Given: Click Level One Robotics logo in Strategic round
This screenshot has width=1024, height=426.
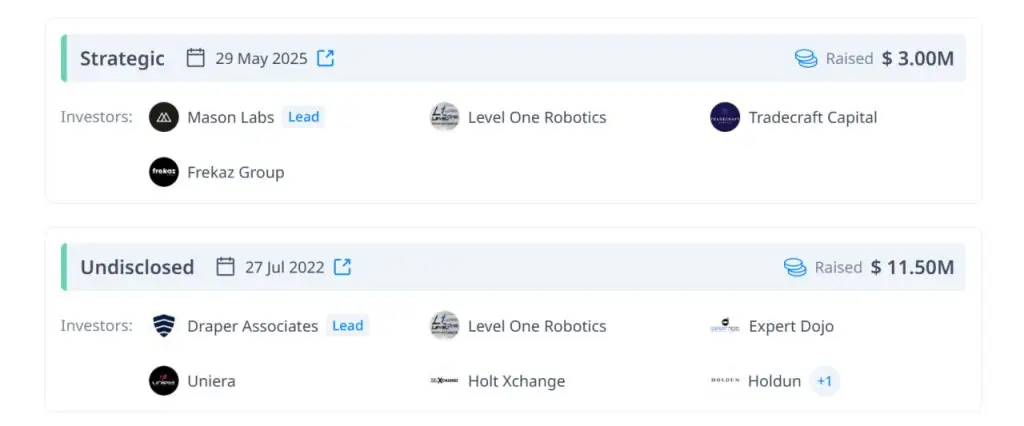Looking at the screenshot, I should point(444,117).
